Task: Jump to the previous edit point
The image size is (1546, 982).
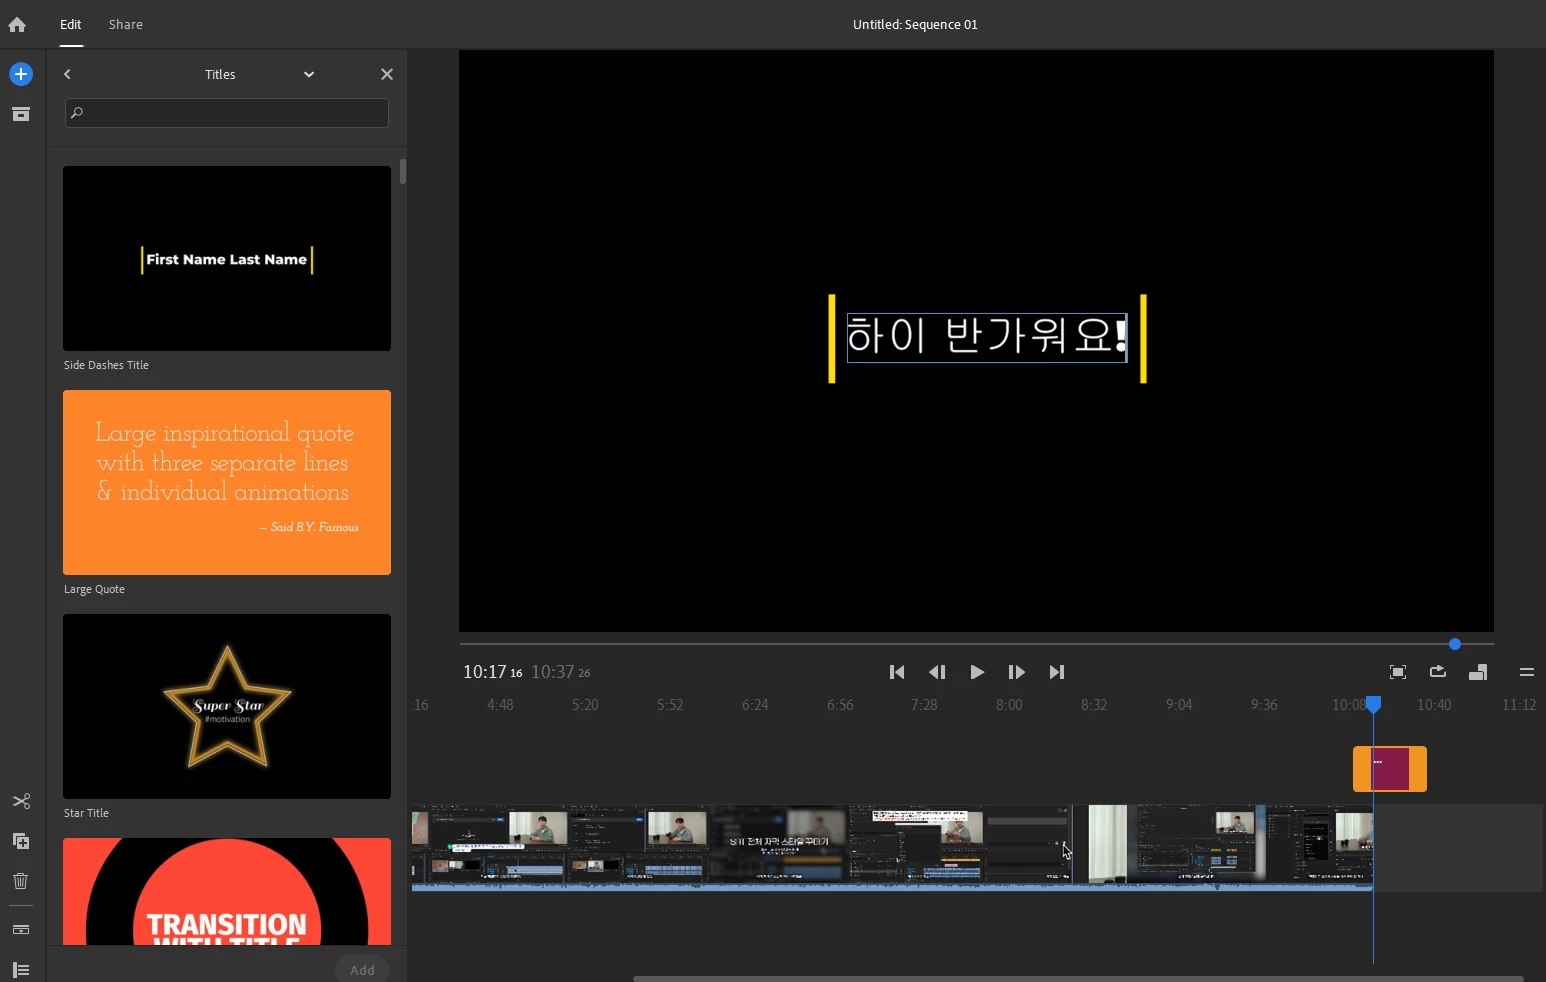Action: (897, 672)
